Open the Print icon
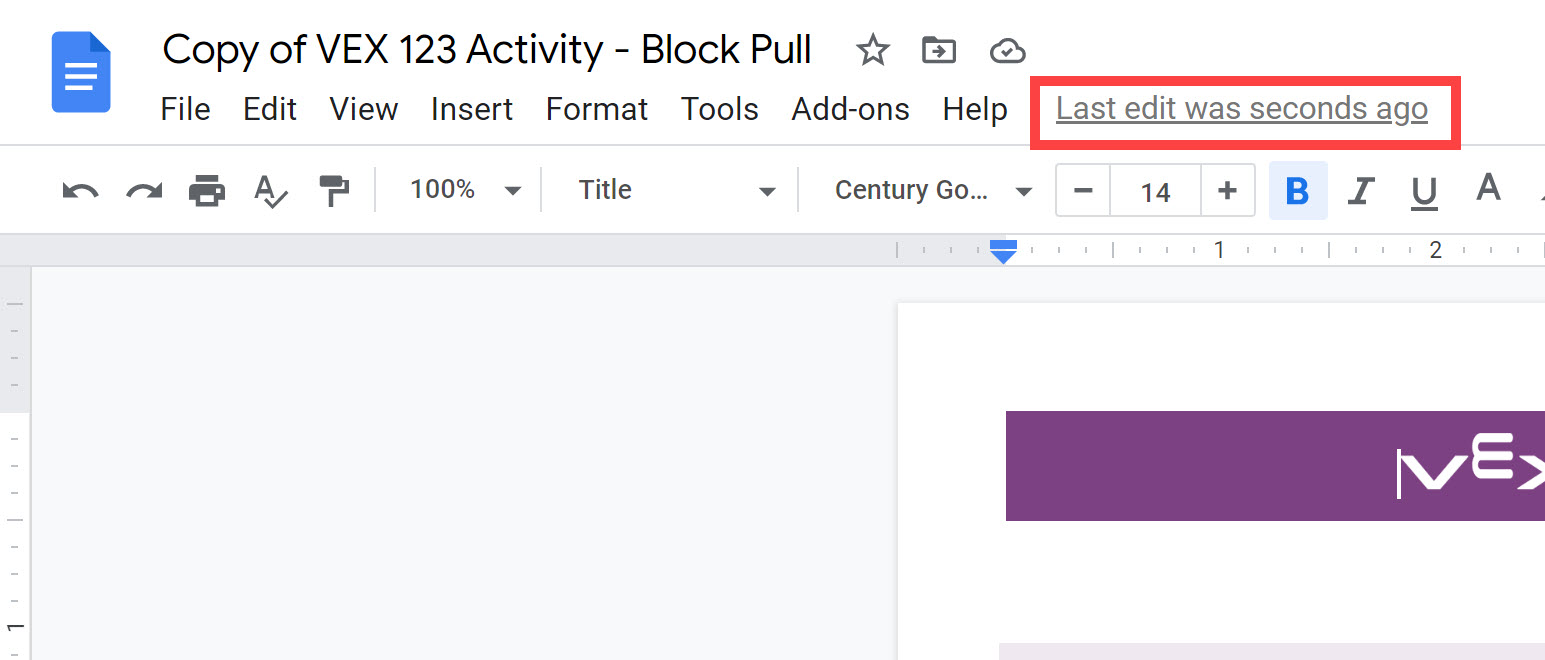 [x=206, y=190]
